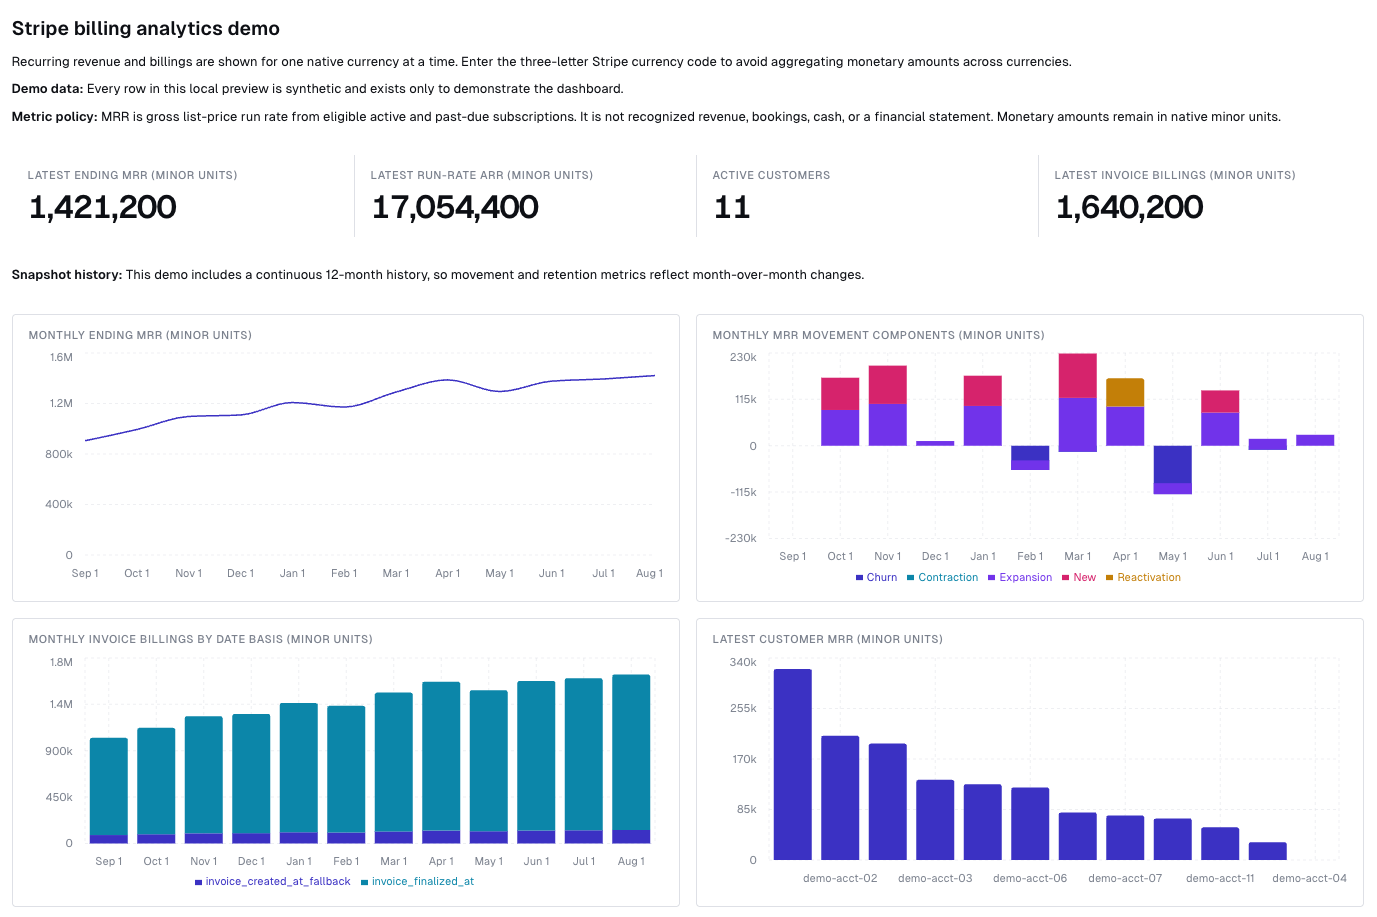Click the Jun 1 invoice billings bar
The image size is (1377, 917).
(x=536, y=762)
